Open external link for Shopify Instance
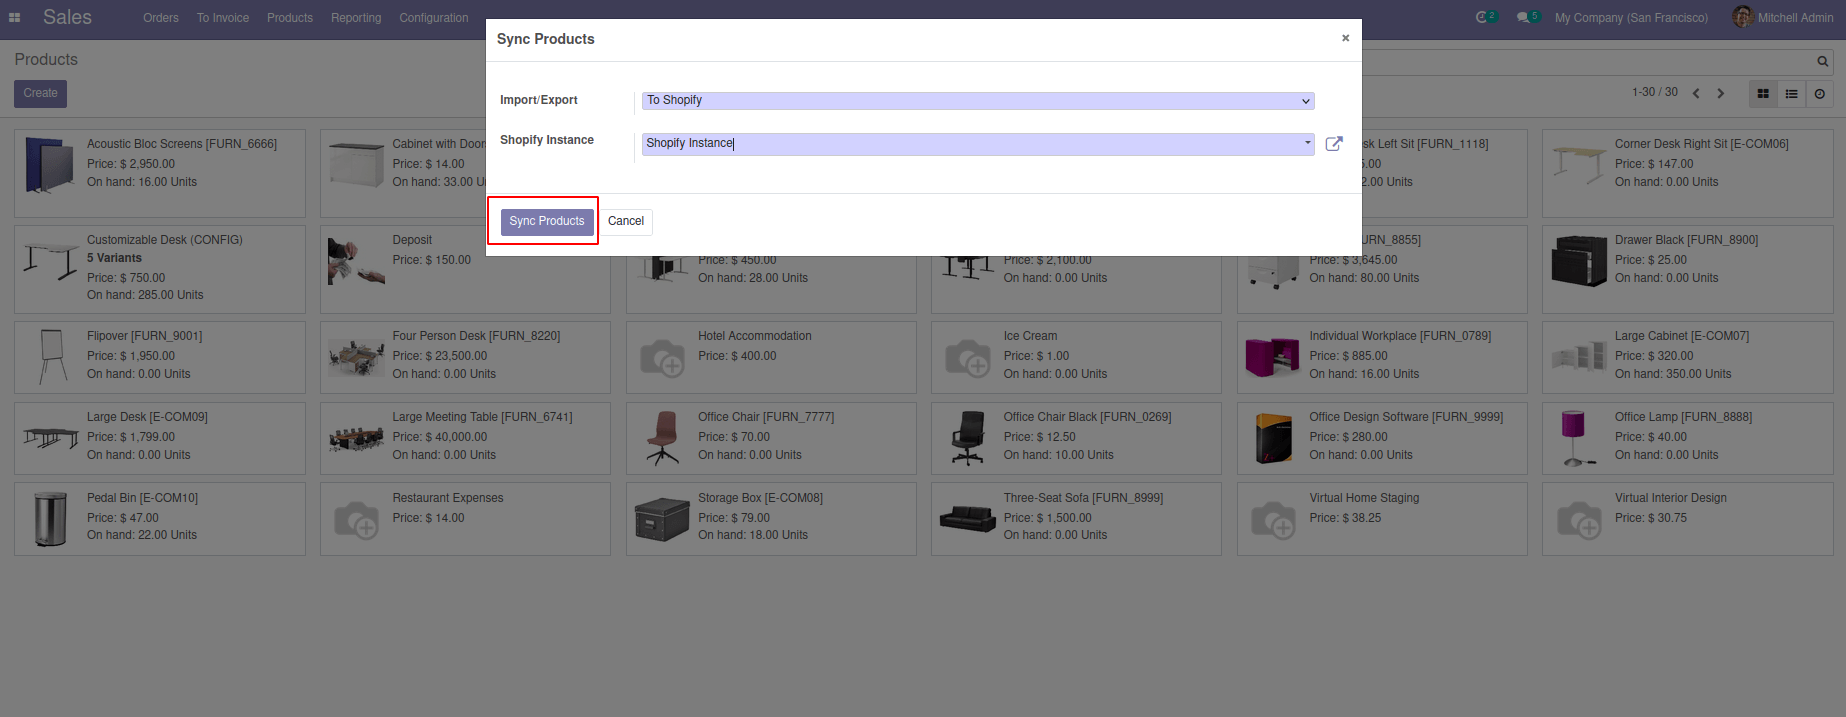Image resolution: width=1846 pixels, height=717 pixels. tap(1333, 144)
